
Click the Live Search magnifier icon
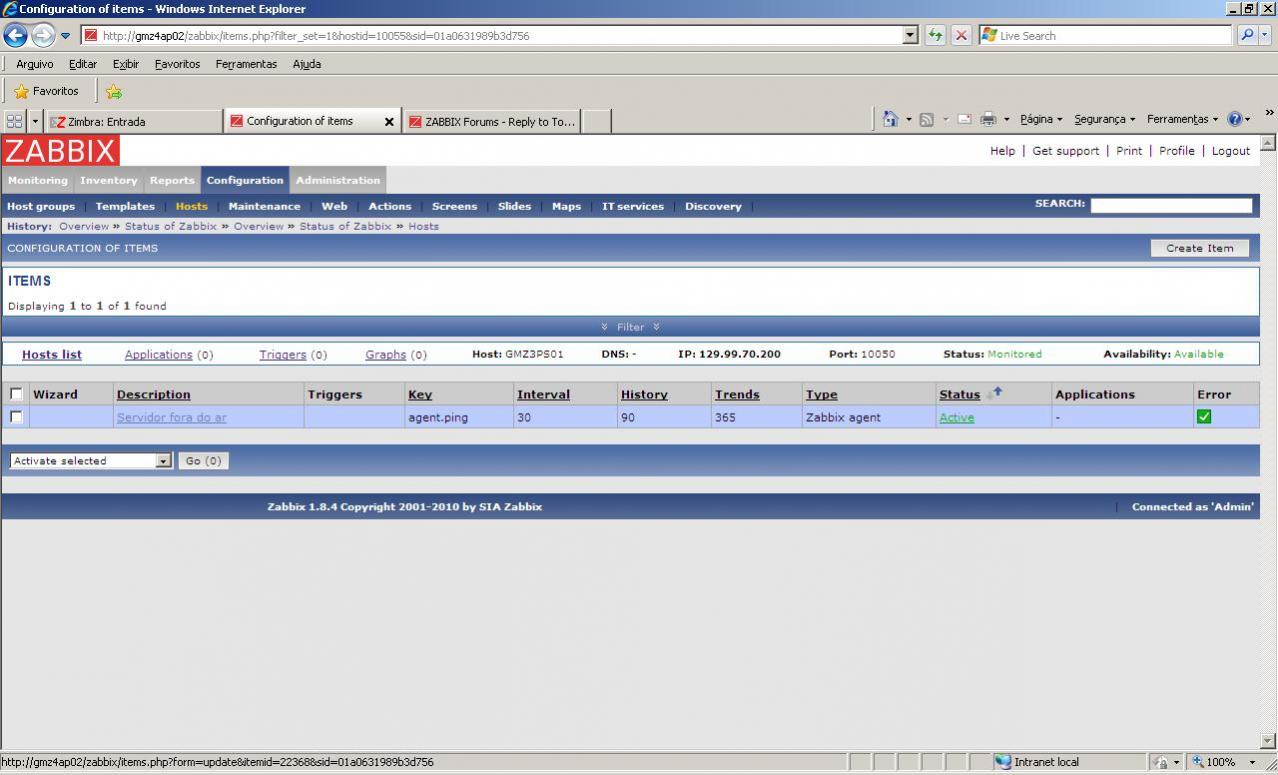pyautogui.click(x=1246, y=35)
